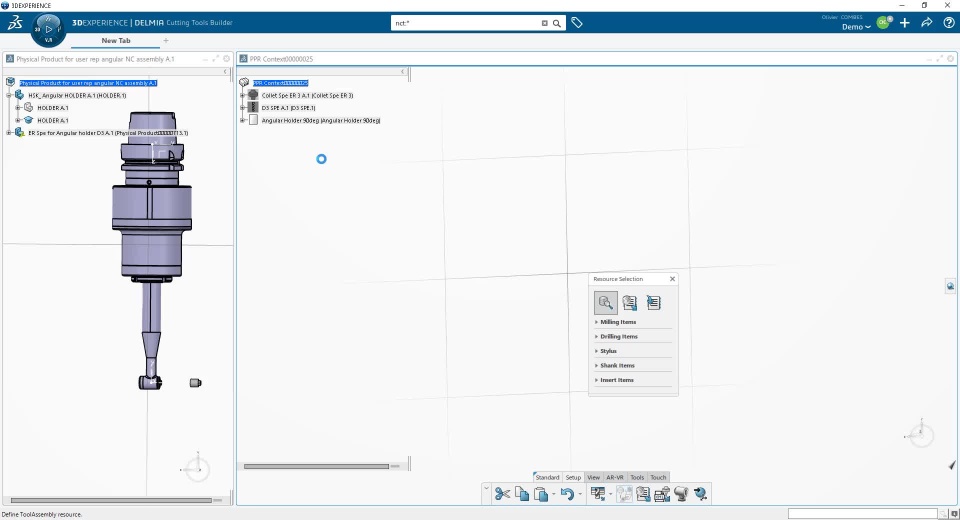Open the Demo user dropdown
The image size is (960, 520).
856,27
